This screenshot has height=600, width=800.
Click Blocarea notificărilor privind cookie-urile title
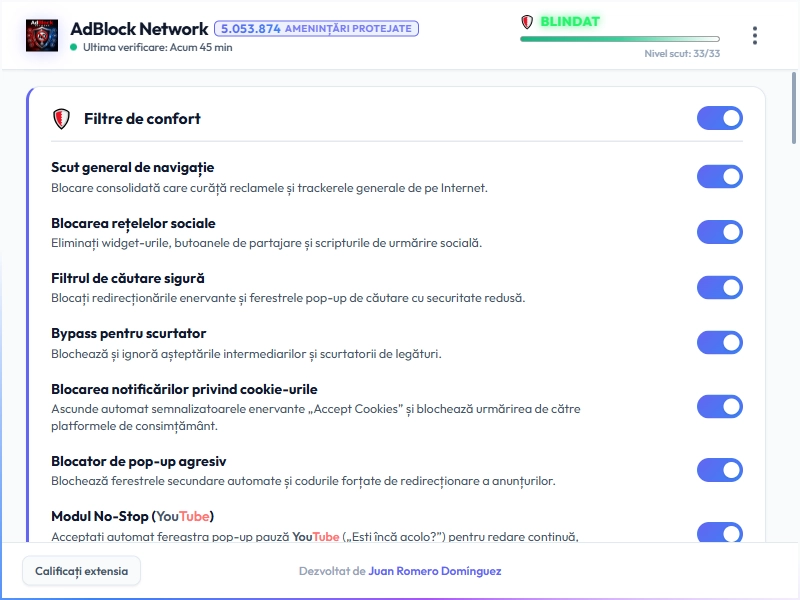184,389
